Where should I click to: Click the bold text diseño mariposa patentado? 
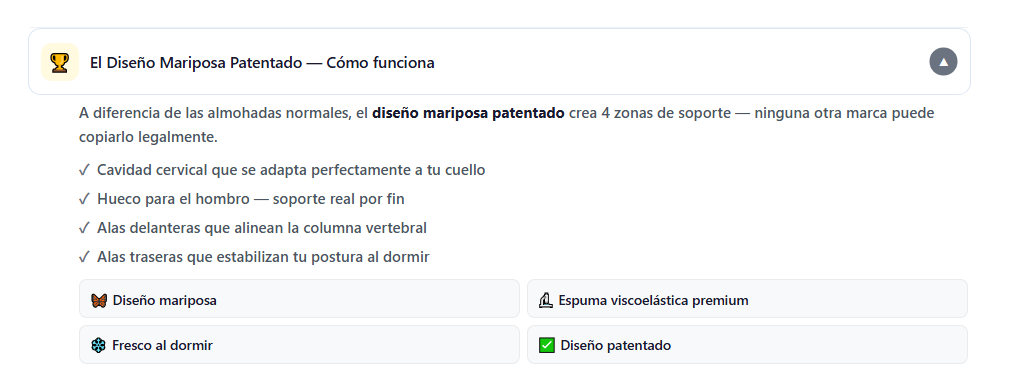coord(468,114)
